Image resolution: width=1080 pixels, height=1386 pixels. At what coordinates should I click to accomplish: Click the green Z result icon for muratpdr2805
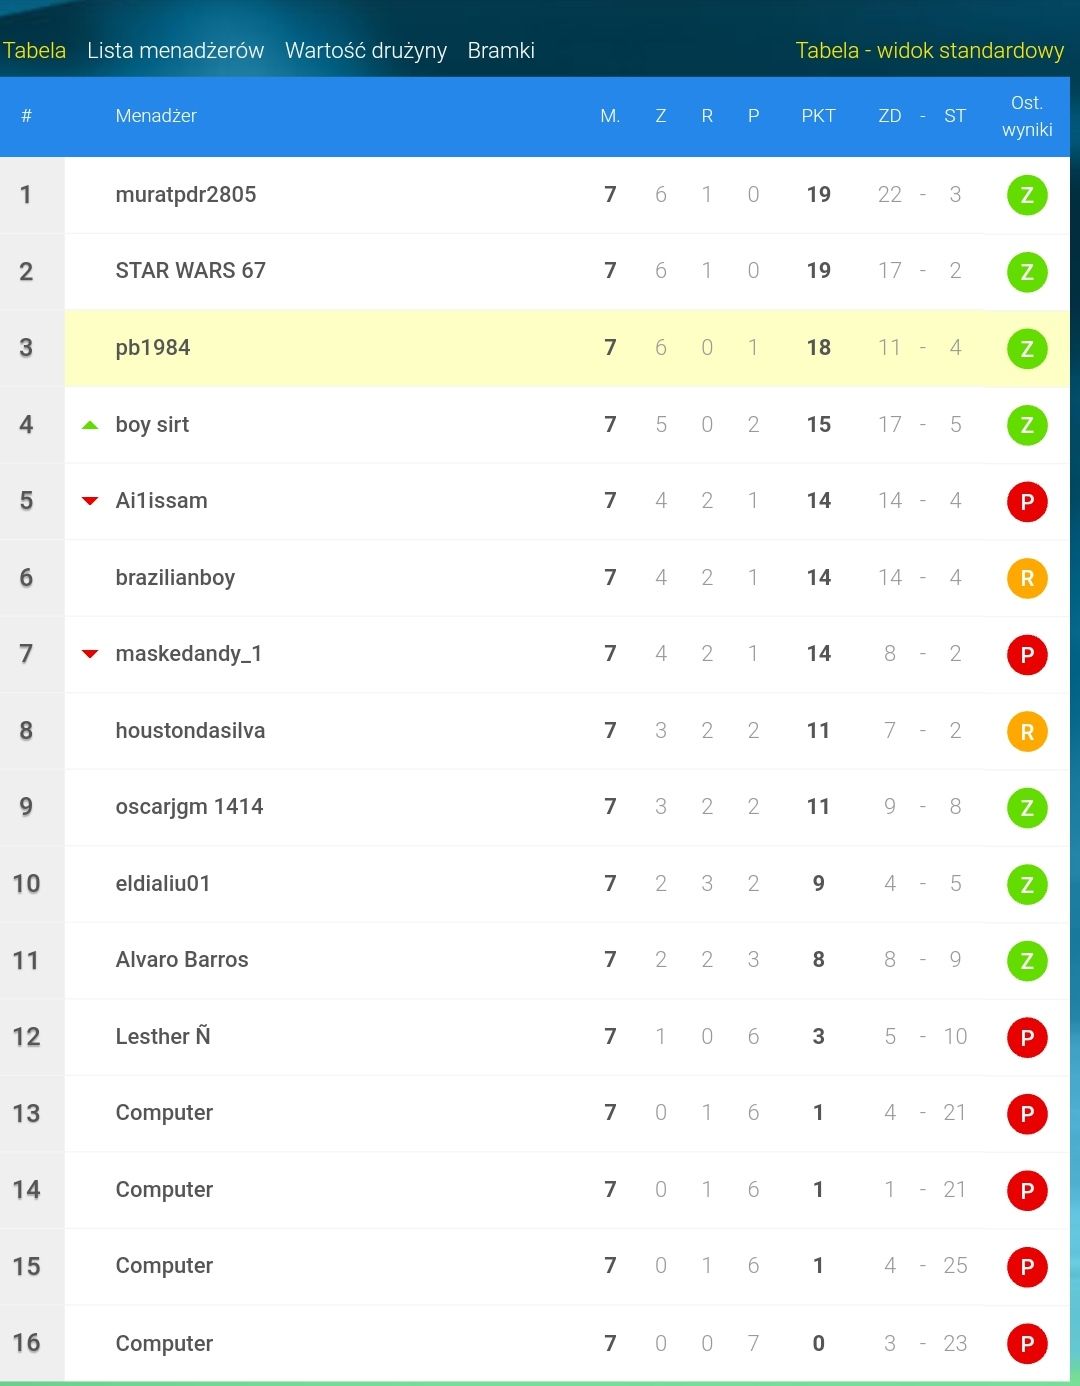coord(1027,195)
